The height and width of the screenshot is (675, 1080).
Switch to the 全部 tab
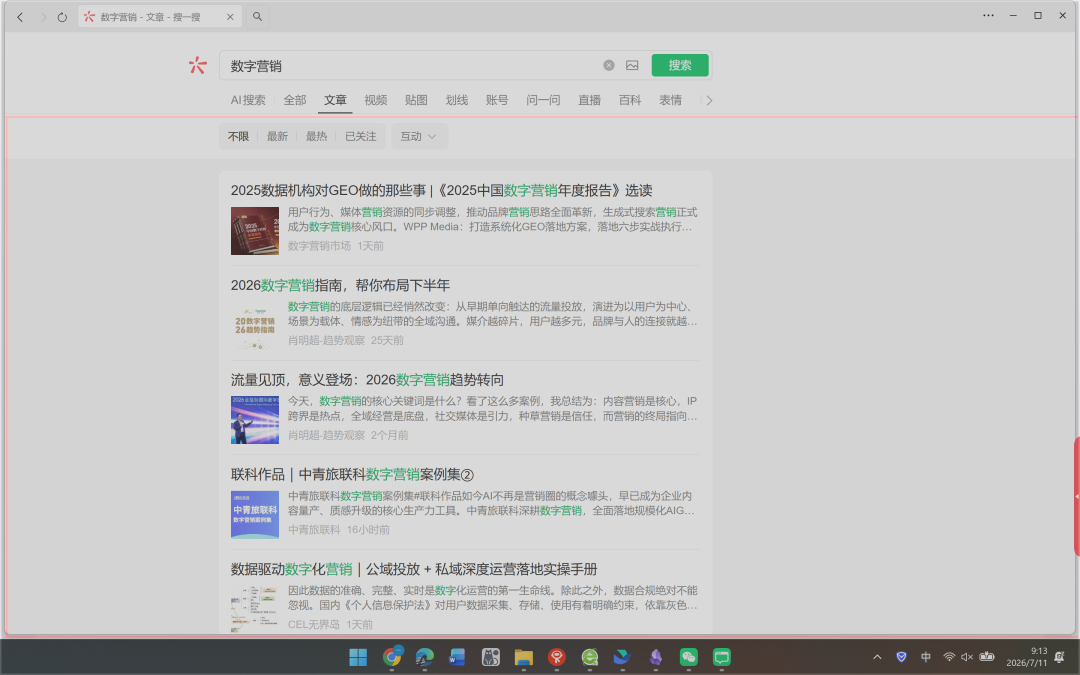click(295, 100)
